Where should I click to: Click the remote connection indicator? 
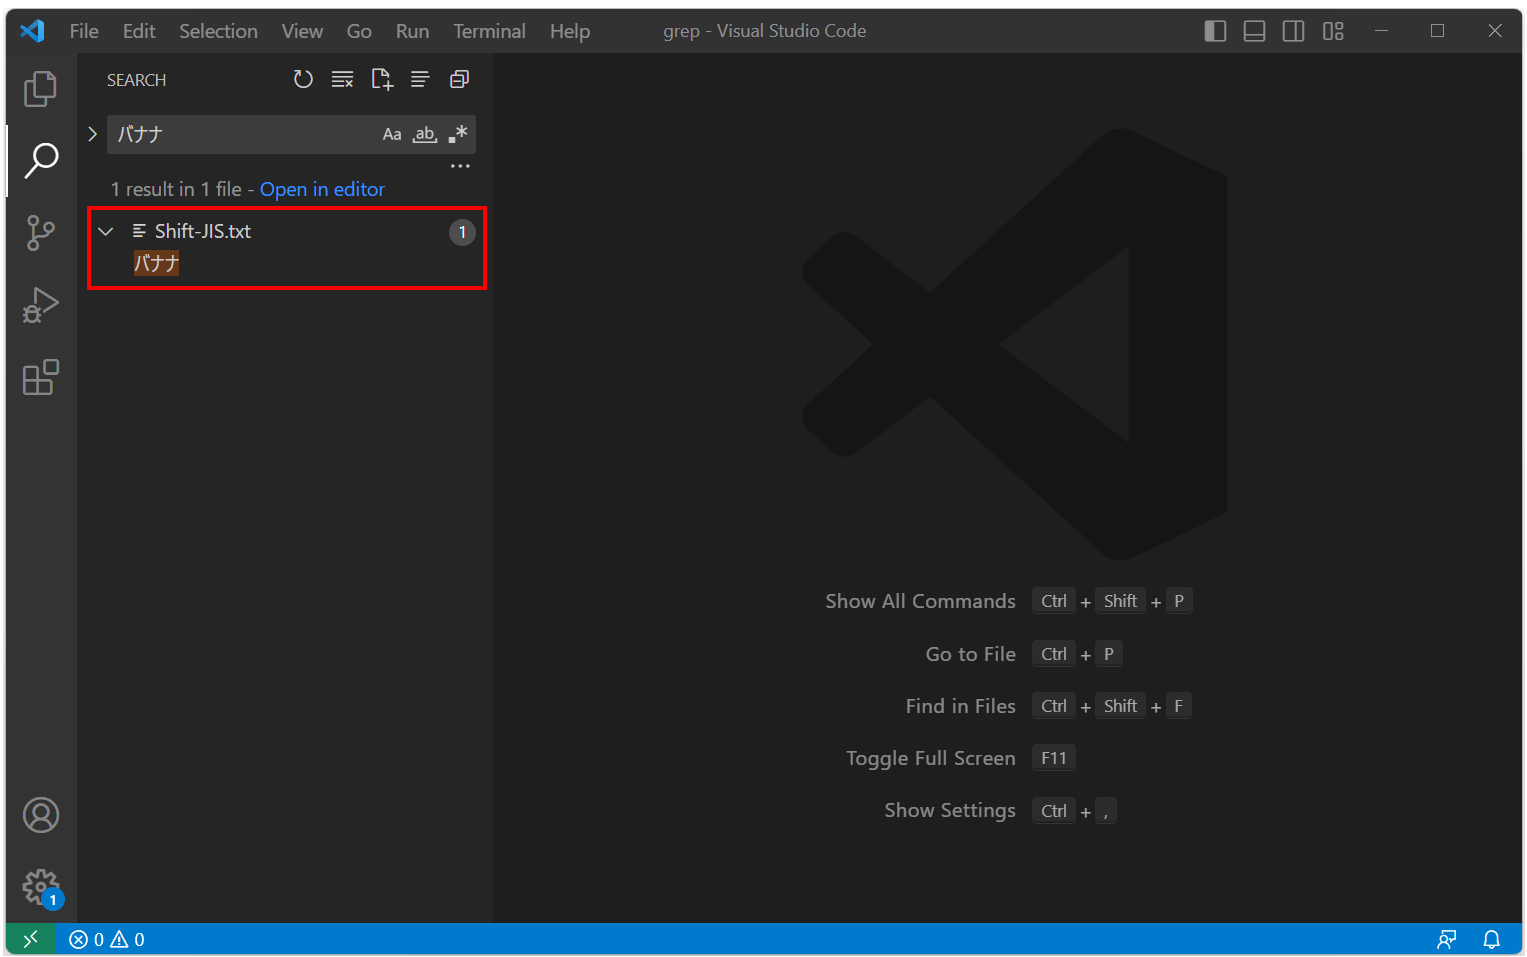[x=30, y=939]
